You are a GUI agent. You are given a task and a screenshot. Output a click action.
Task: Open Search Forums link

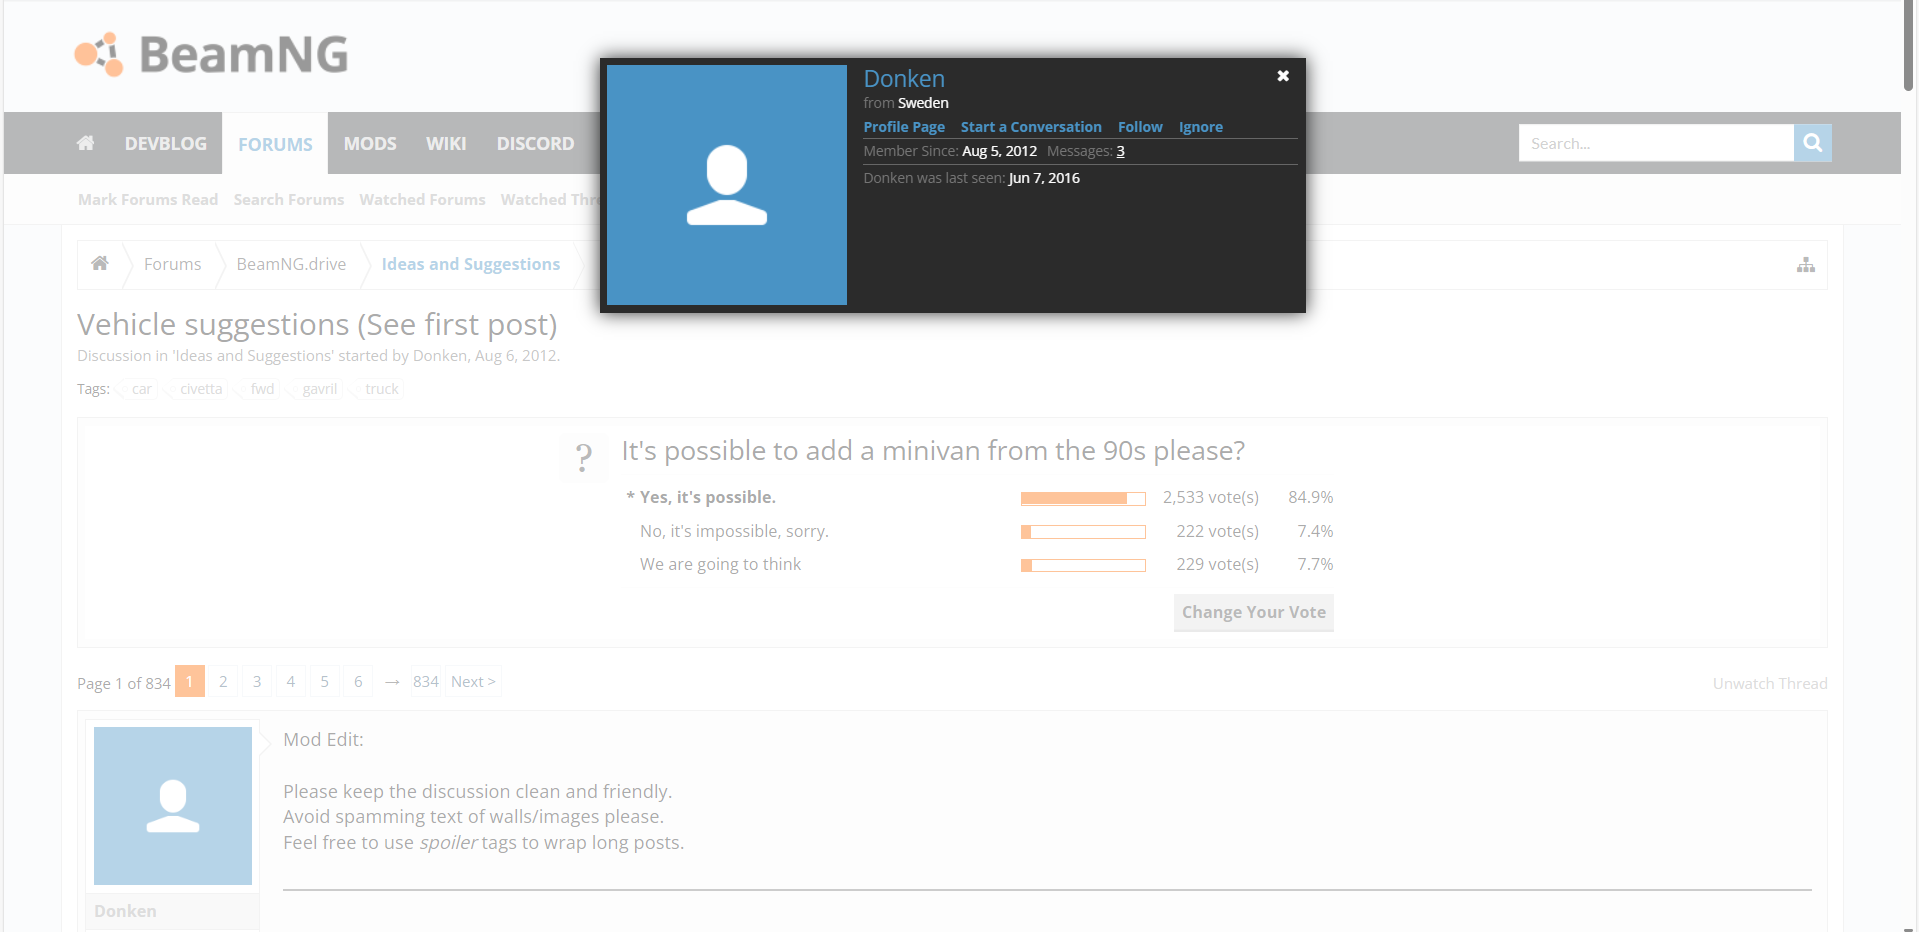click(289, 199)
